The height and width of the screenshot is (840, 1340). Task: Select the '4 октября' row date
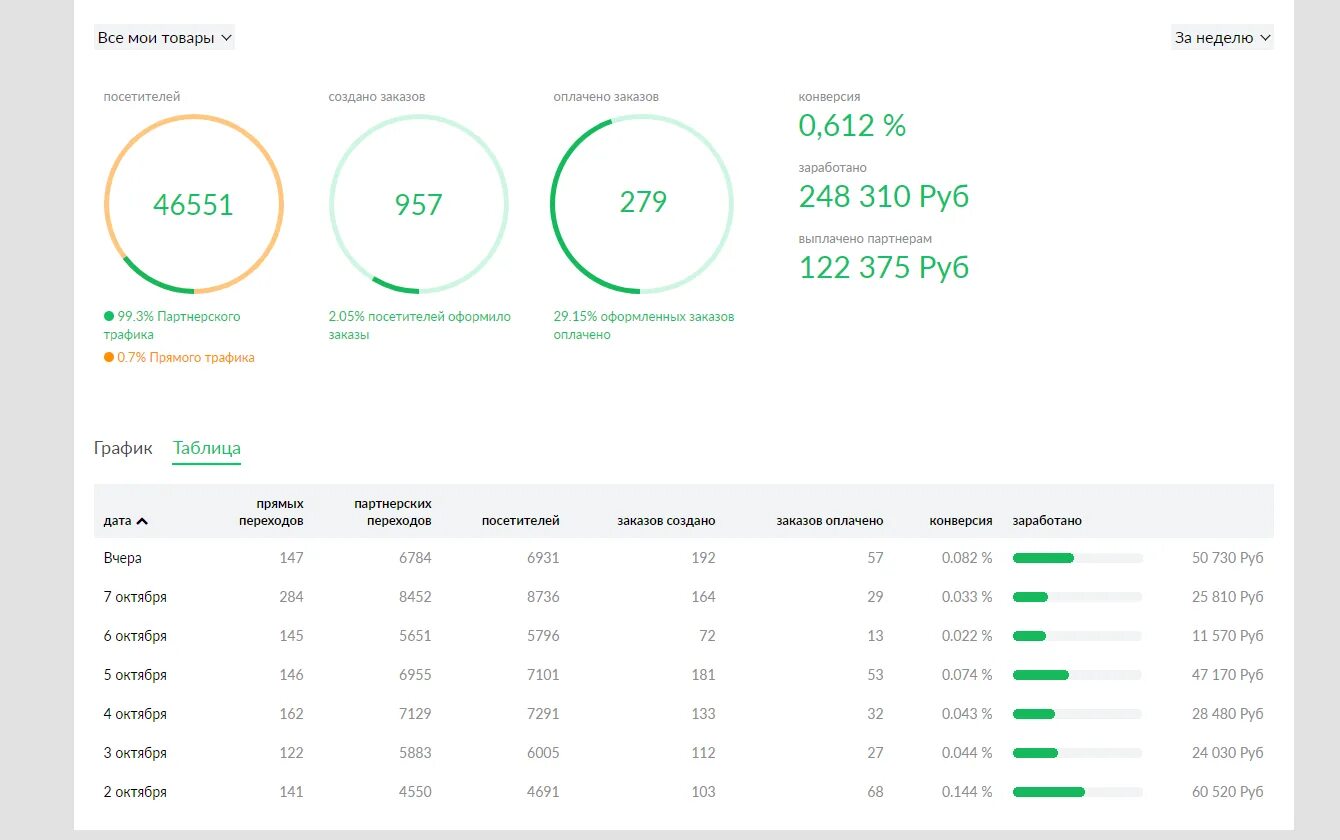[x=135, y=714]
